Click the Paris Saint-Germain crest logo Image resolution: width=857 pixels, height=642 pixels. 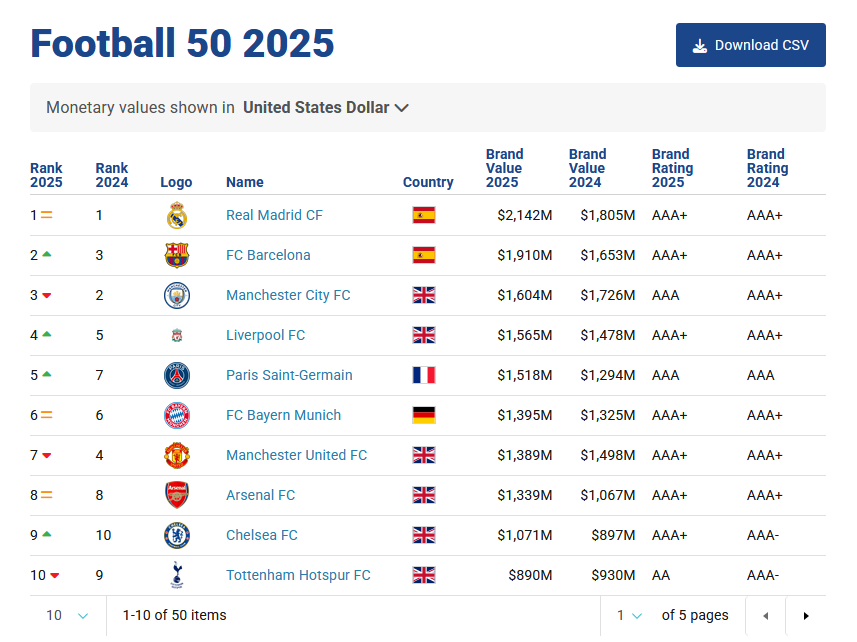(x=177, y=375)
